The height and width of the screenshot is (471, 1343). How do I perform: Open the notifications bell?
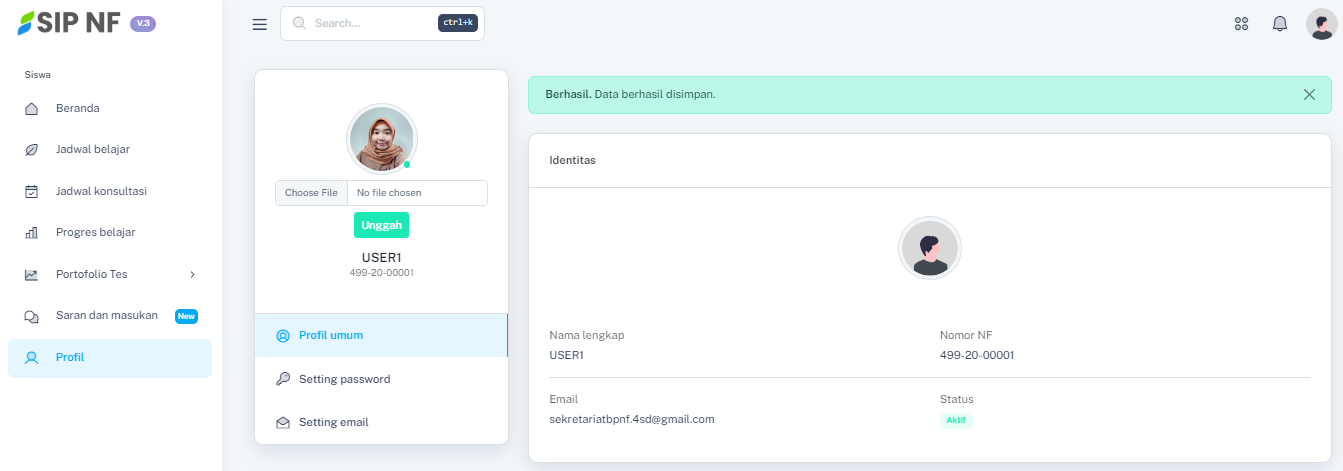click(x=1280, y=24)
